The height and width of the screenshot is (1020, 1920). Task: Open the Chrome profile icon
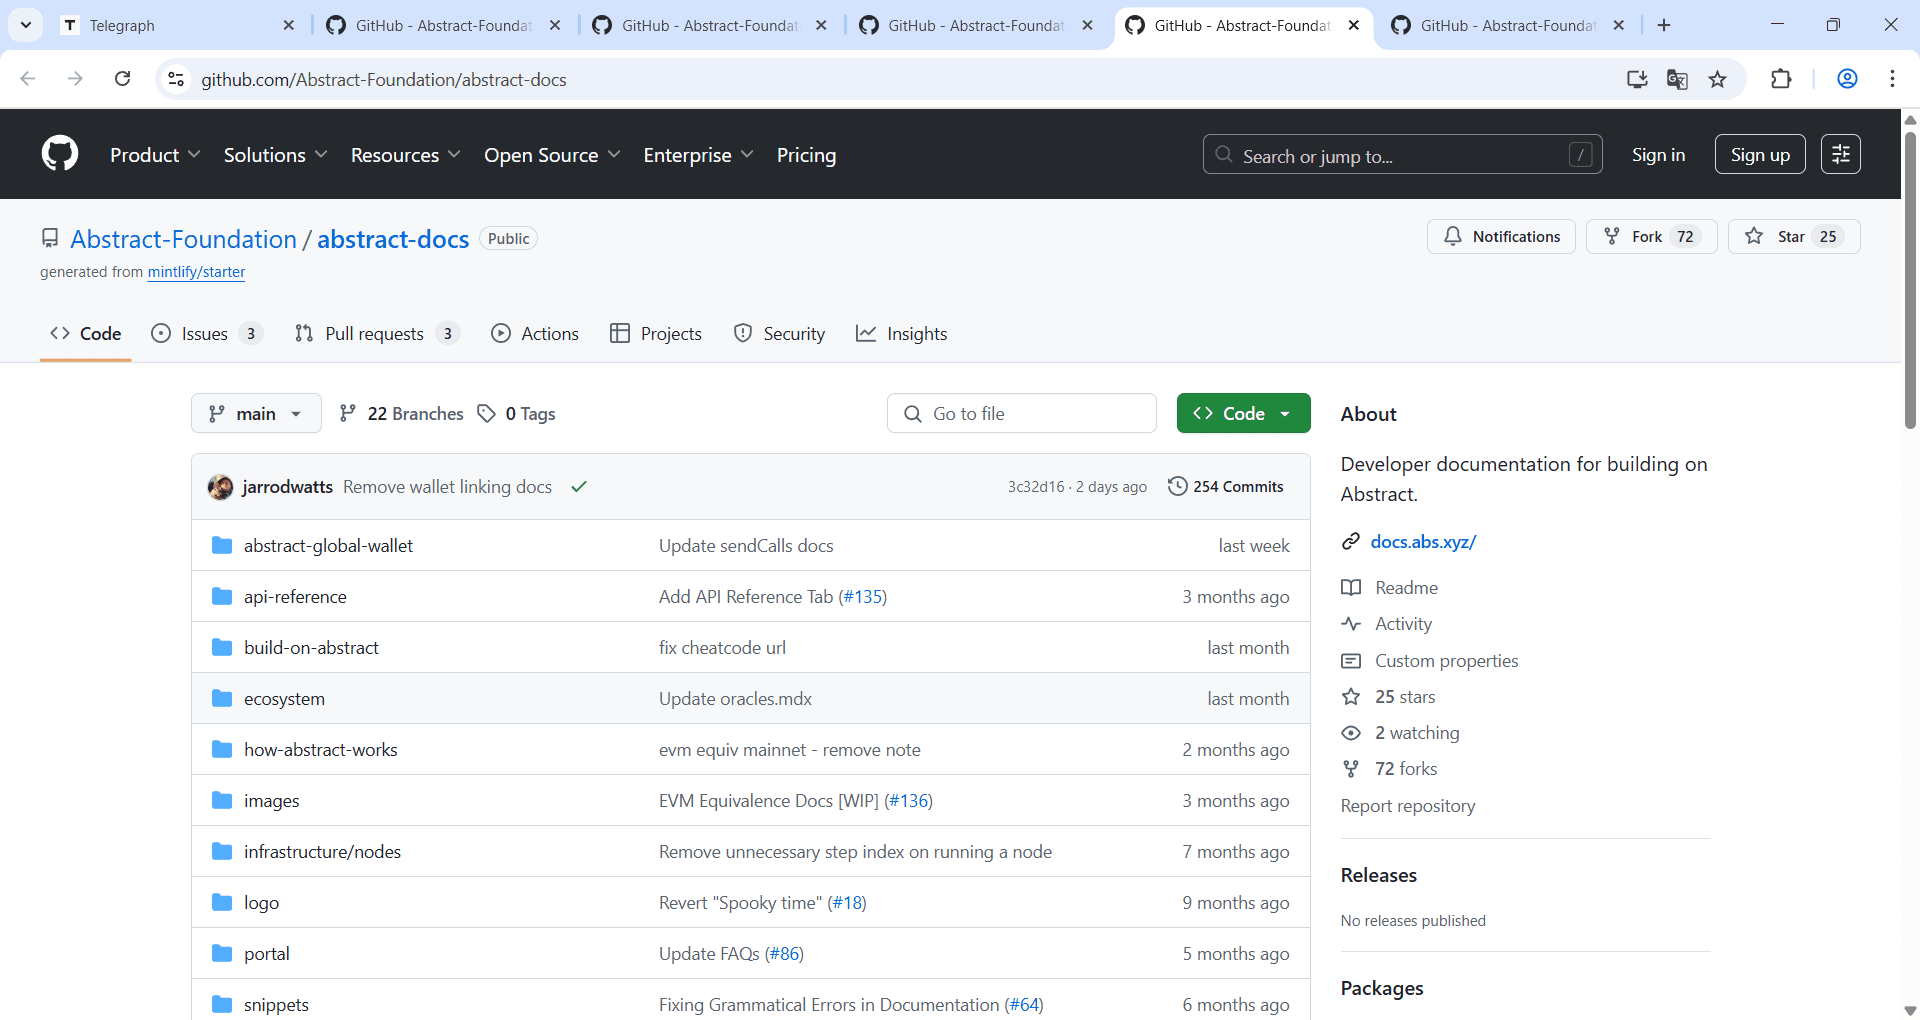pyautogui.click(x=1847, y=79)
